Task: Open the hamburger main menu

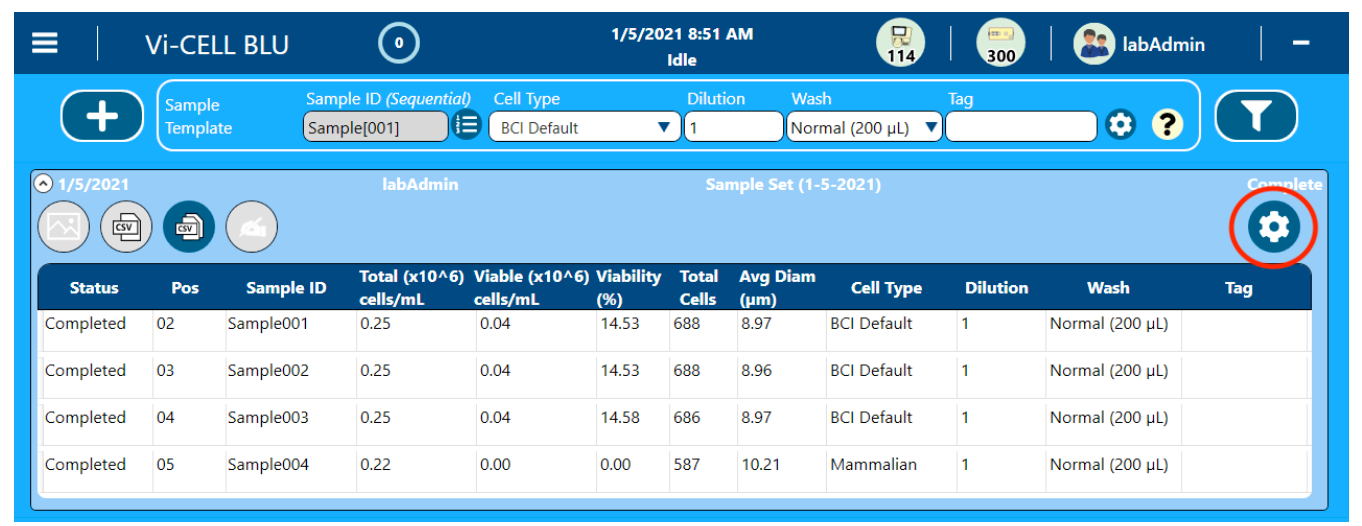Action: pyautogui.click(x=44, y=44)
